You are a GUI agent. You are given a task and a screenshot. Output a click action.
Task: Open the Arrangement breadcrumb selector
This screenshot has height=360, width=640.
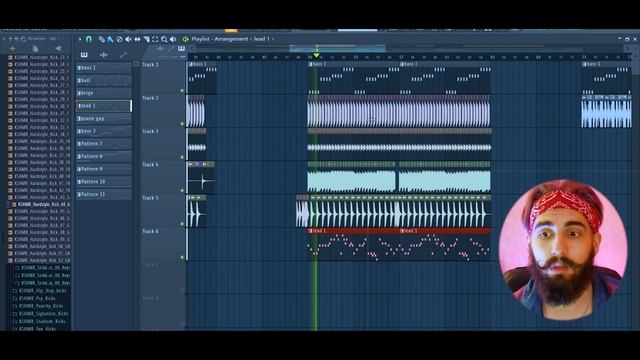point(231,39)
